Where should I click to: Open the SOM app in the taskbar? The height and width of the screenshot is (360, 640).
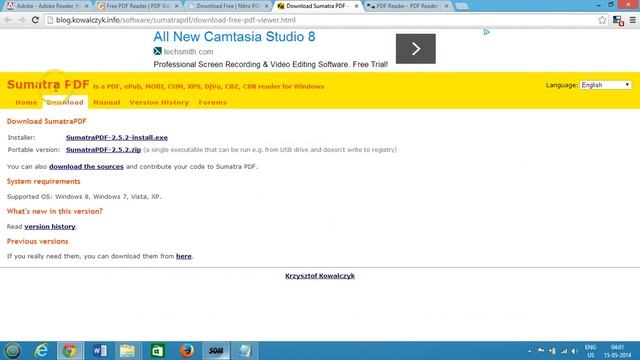click(216, 351)
